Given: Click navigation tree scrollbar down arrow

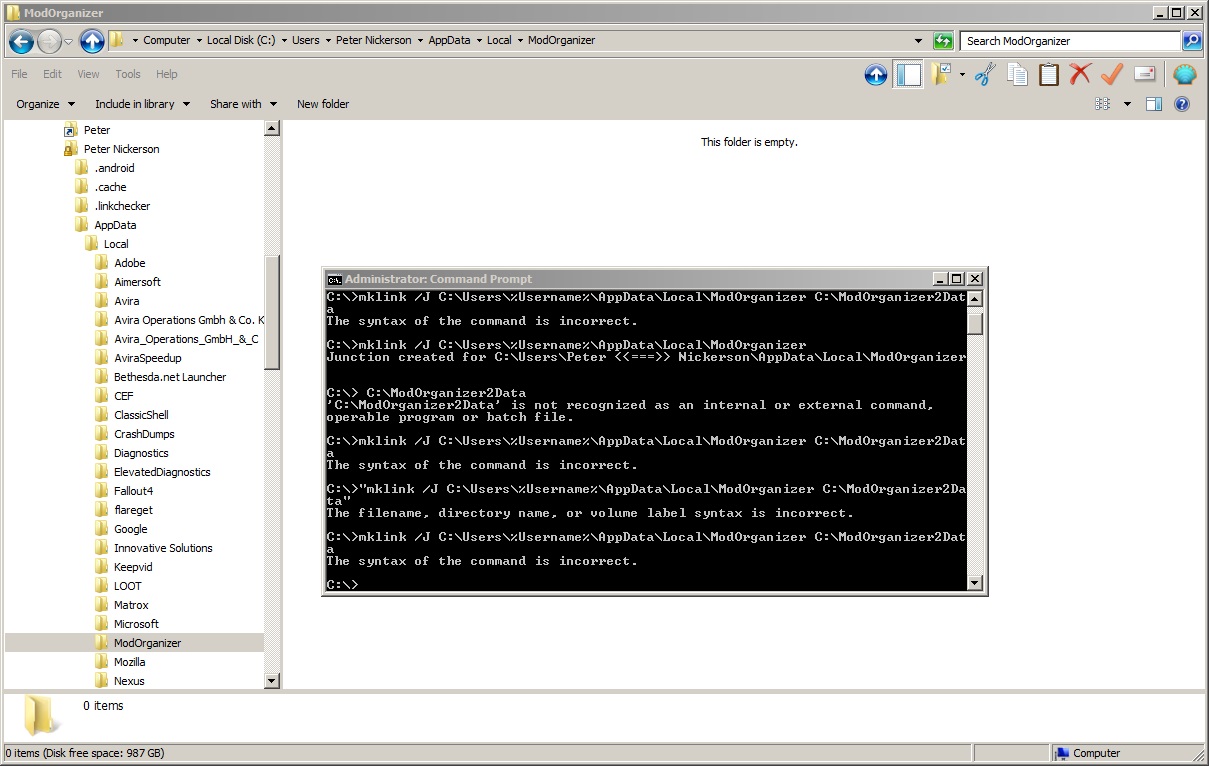Looking at the screenshot, I should tap(272, 680).
